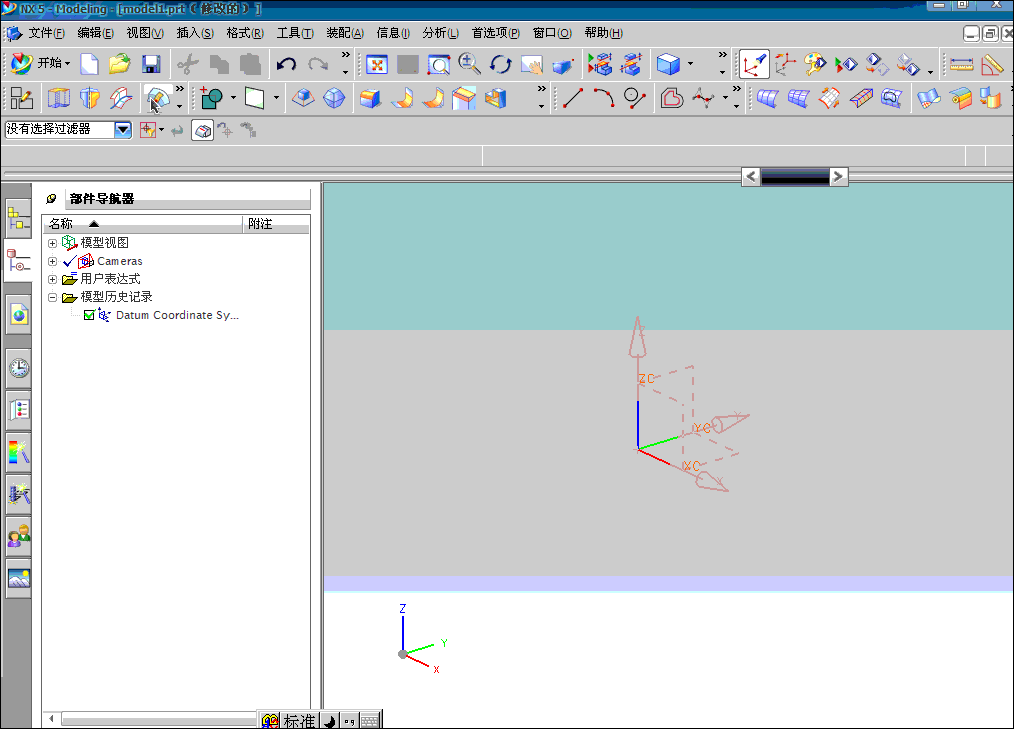
Task: Uncheck the Datum Coordinate System checkbox
Action: click(89, 315)
